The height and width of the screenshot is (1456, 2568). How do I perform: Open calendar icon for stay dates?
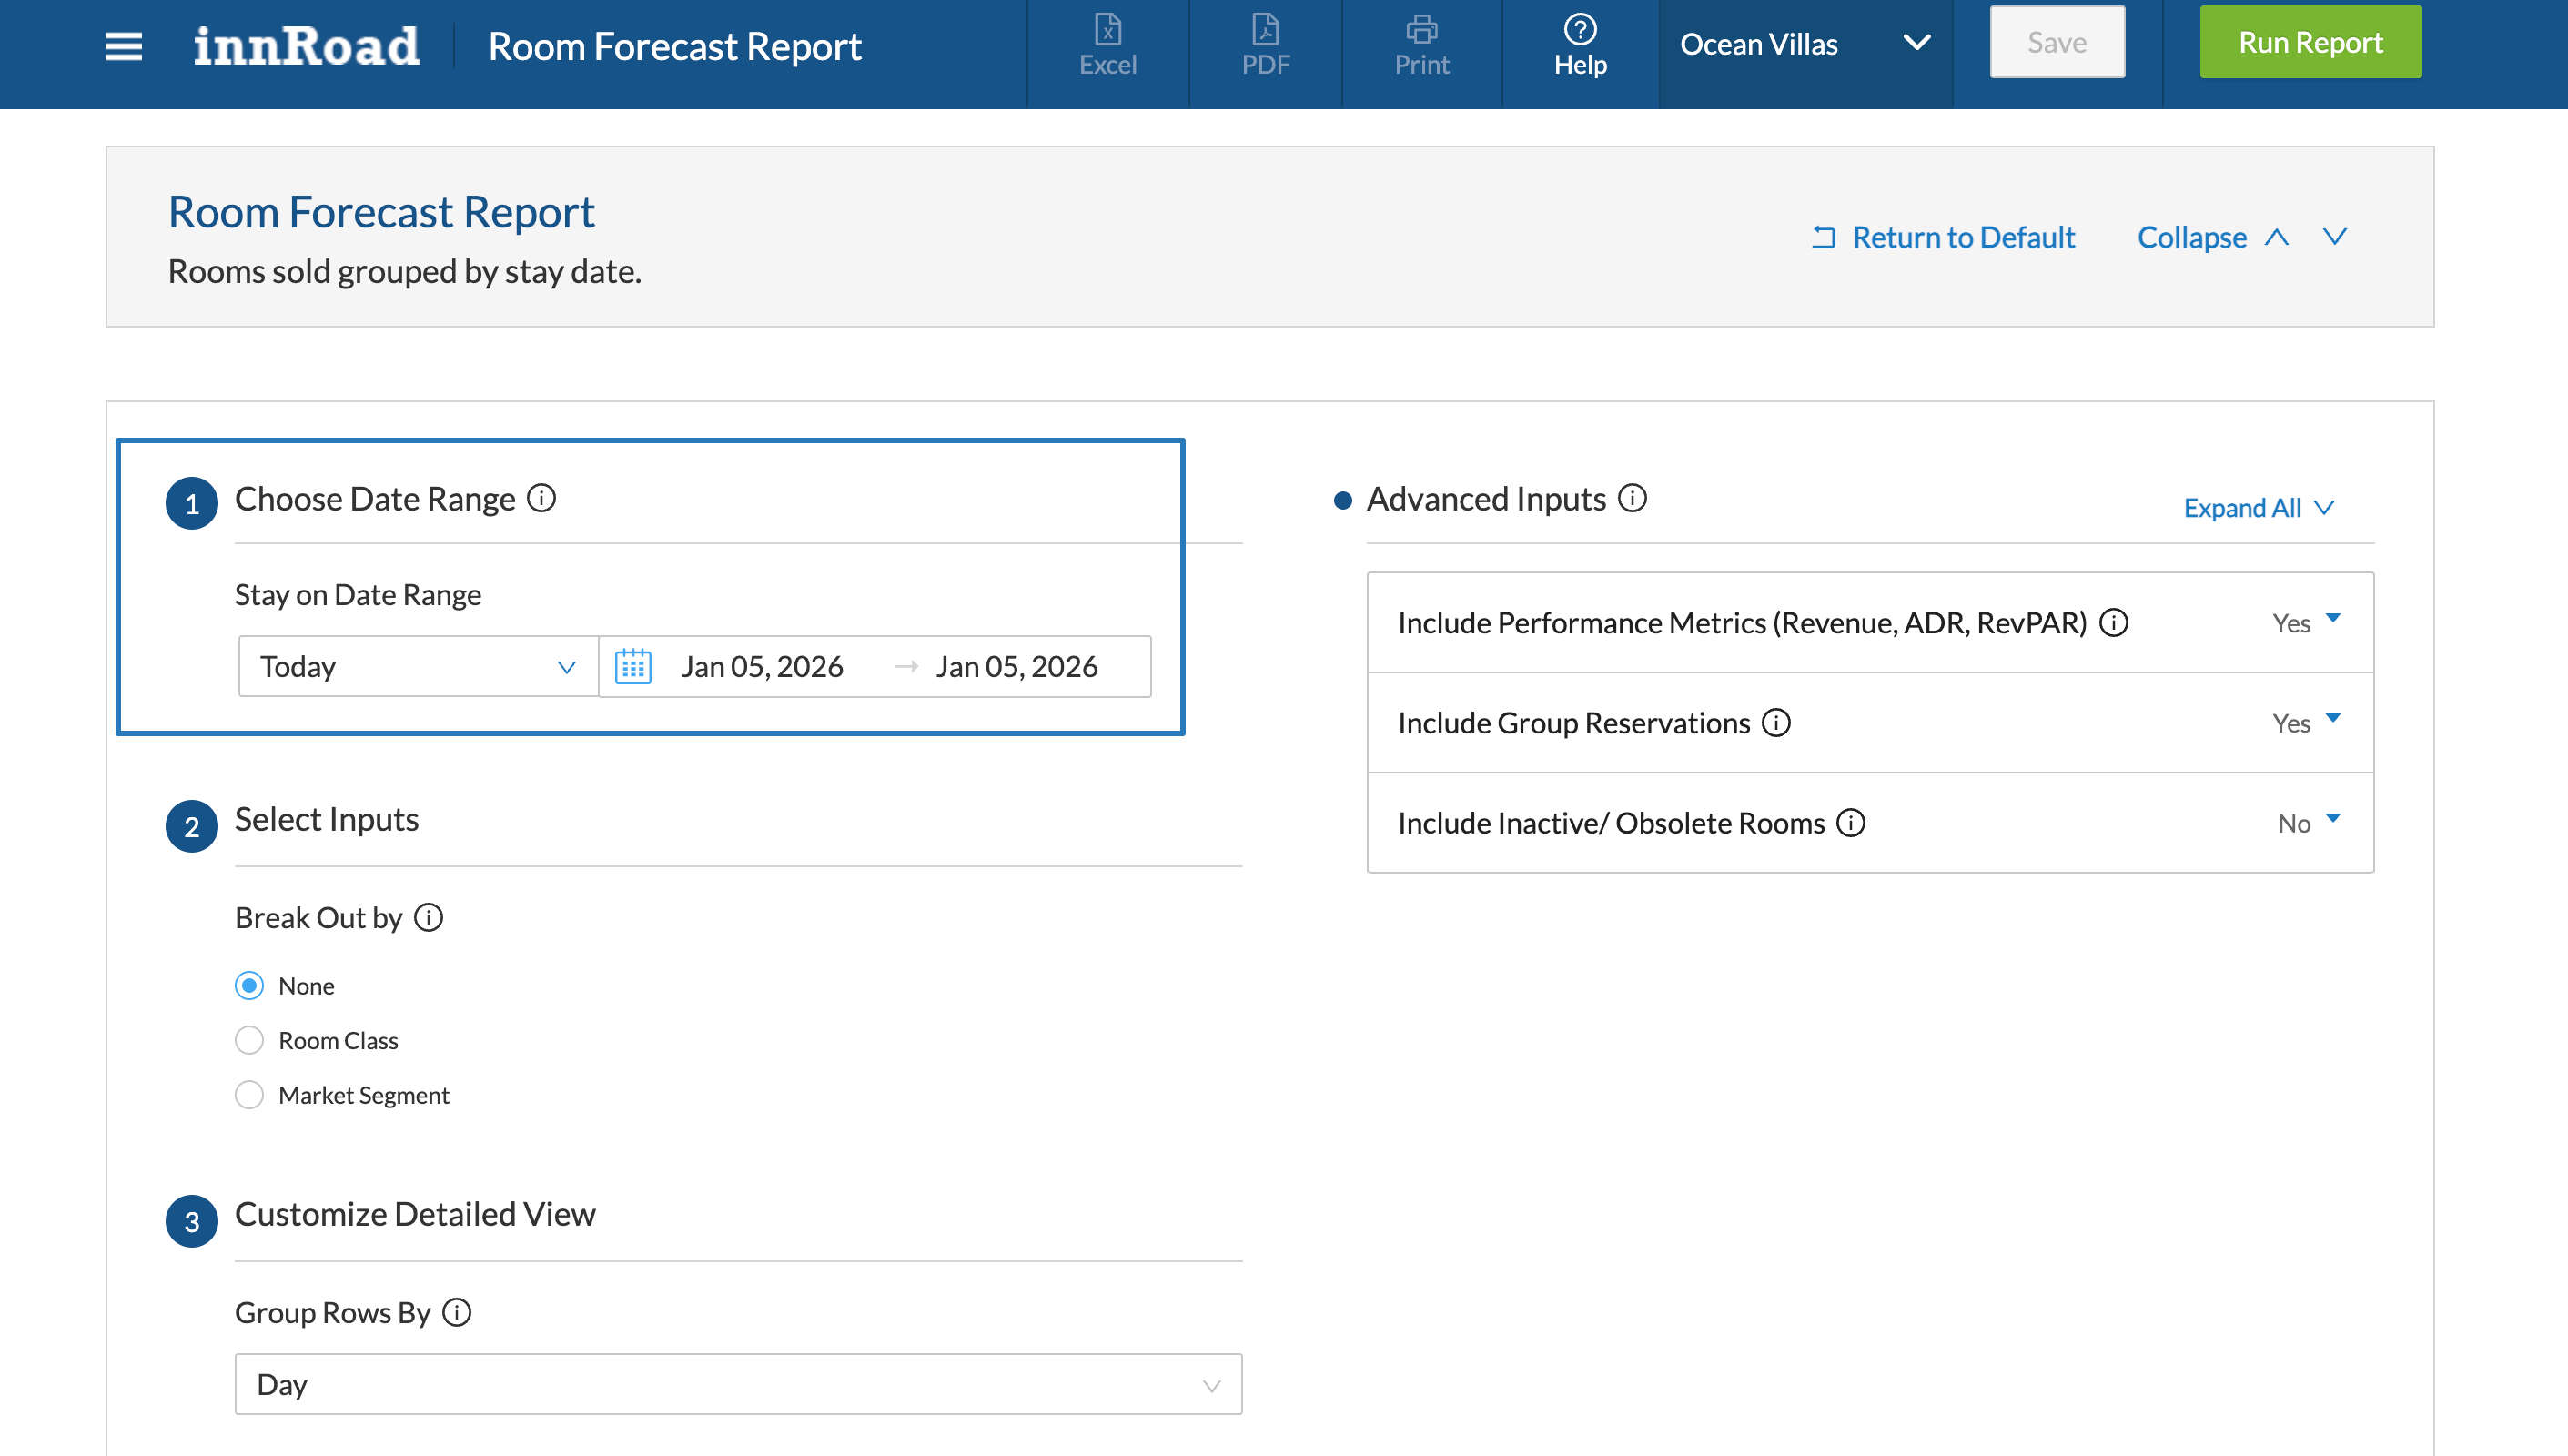coord(633,666)
